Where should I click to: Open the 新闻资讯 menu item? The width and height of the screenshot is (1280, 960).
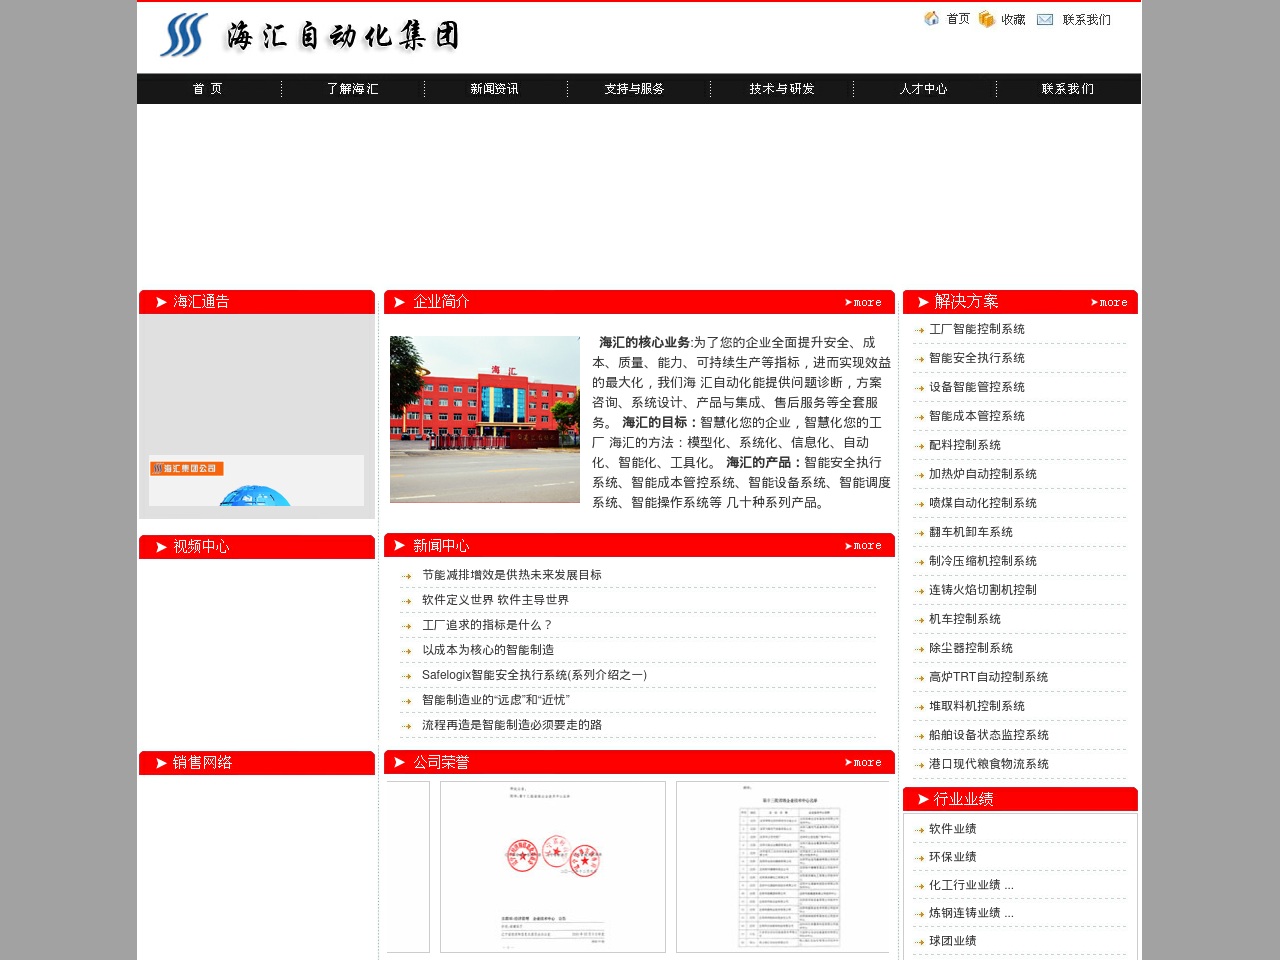[x=495, y=89]
